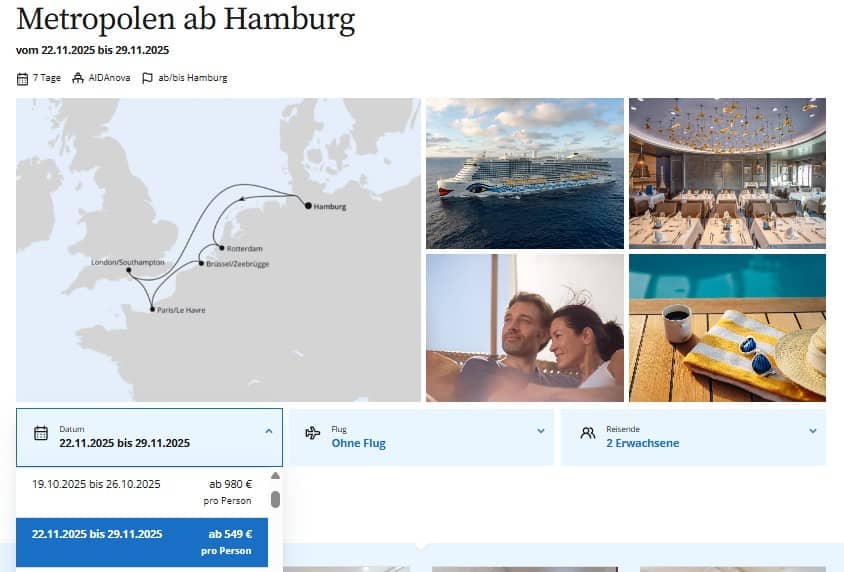Click the flag icon beside ab/bis Hamburg
Viewport: 844px width, 572px height.
click(x=147, y=78)
